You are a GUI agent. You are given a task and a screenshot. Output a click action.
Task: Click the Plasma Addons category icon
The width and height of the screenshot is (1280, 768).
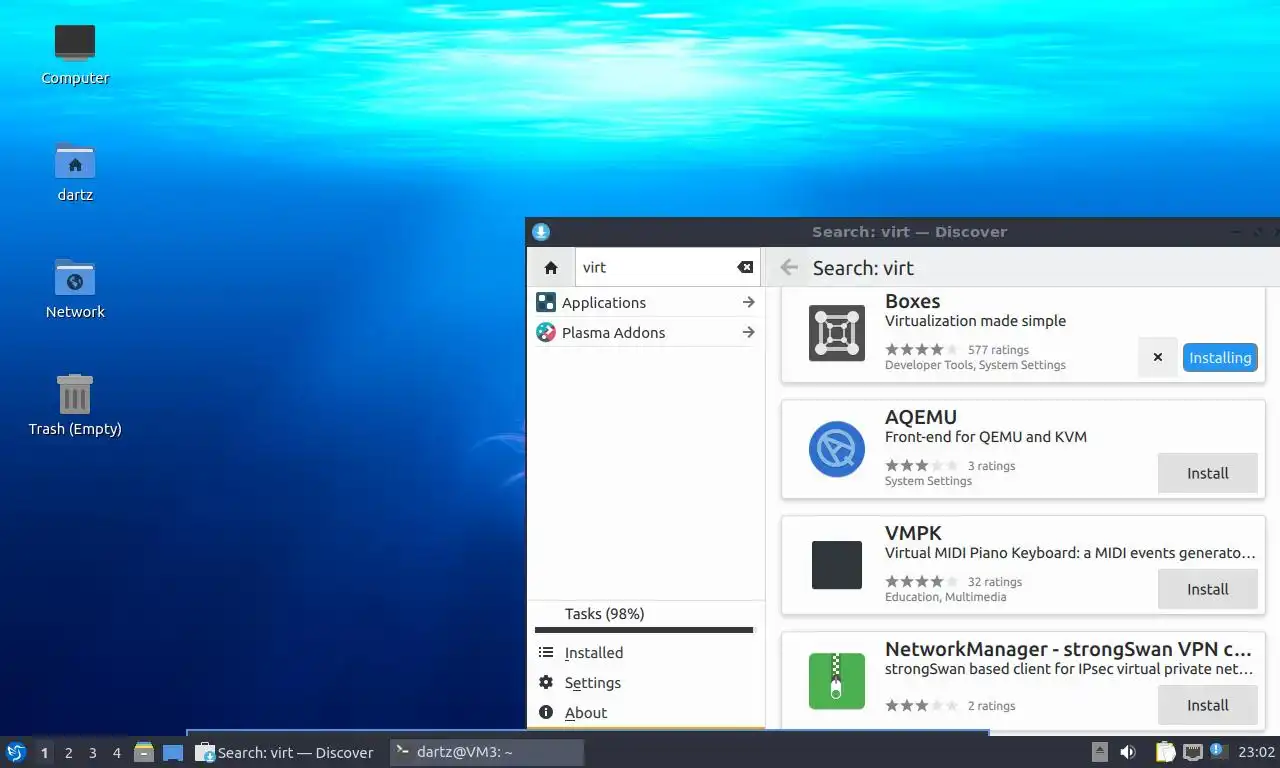546,332
